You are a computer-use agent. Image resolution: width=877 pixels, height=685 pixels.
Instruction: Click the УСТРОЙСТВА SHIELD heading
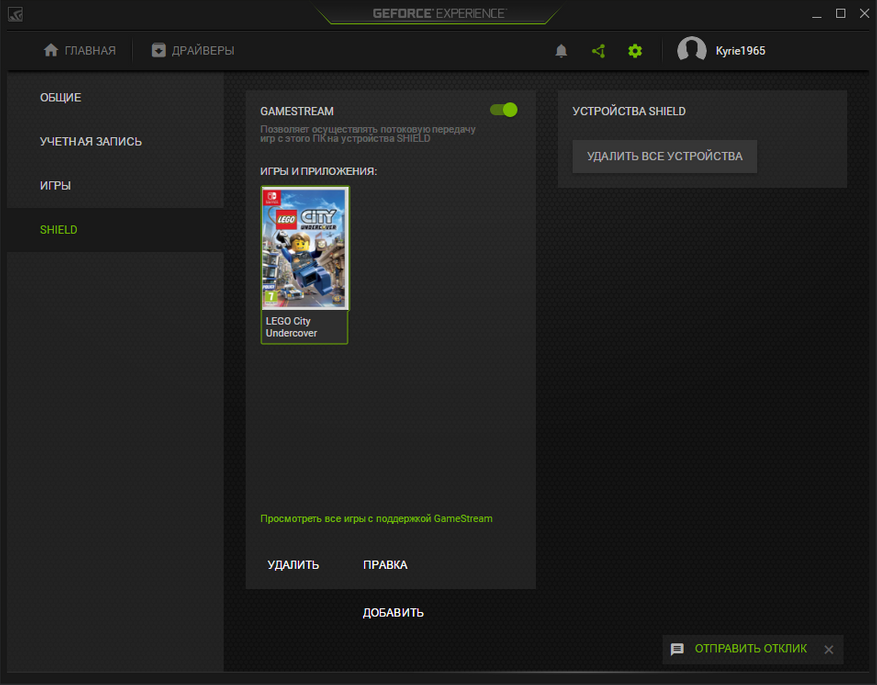click(x=629, y=111)
